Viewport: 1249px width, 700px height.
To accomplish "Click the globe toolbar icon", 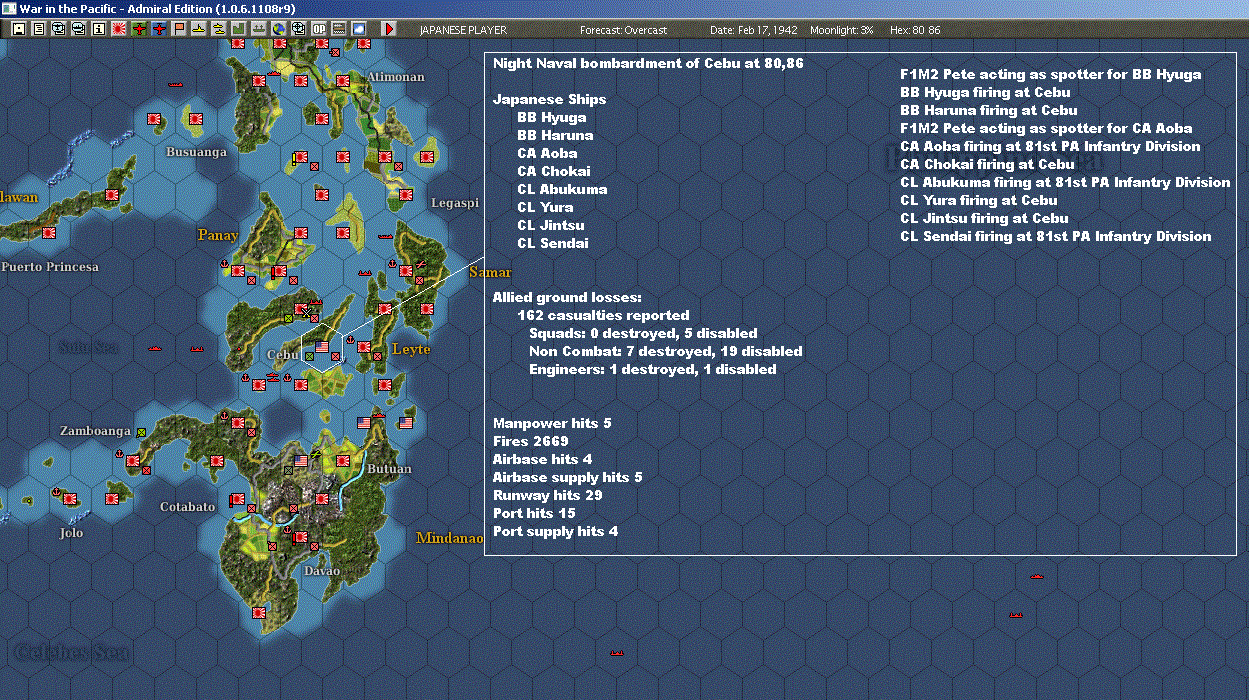I will tap(279, 29).
